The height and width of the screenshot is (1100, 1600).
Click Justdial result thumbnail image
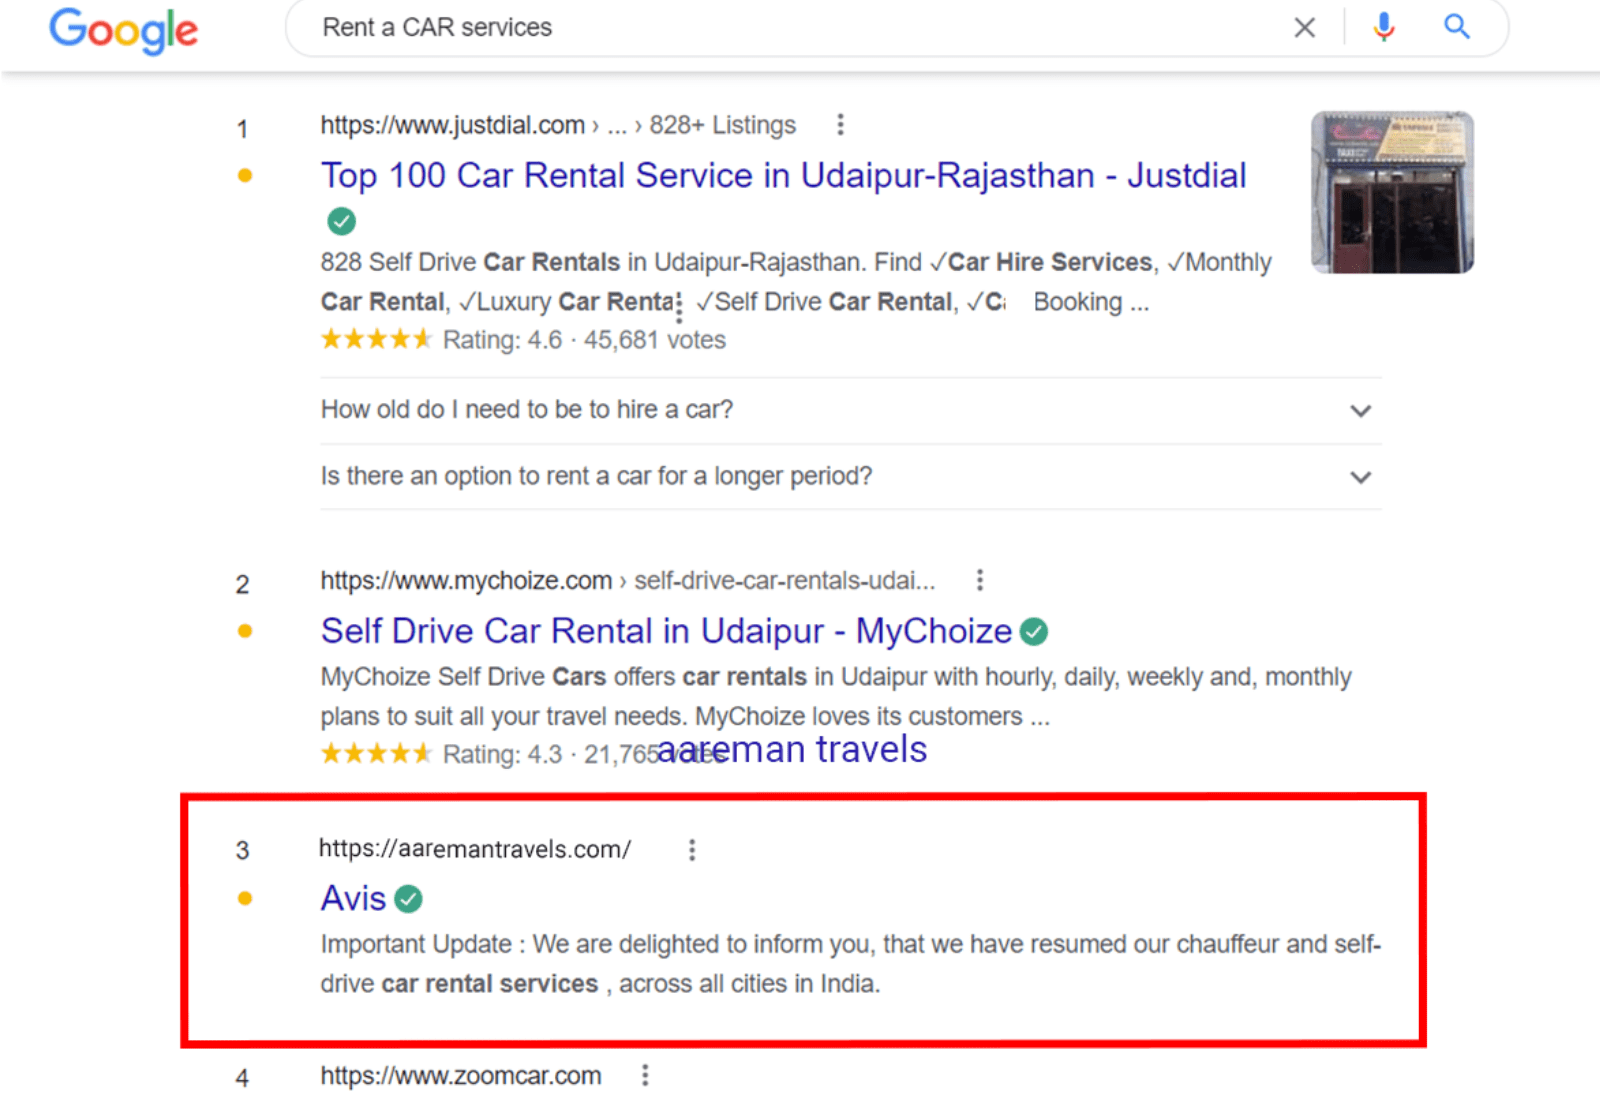point(1392,192)
